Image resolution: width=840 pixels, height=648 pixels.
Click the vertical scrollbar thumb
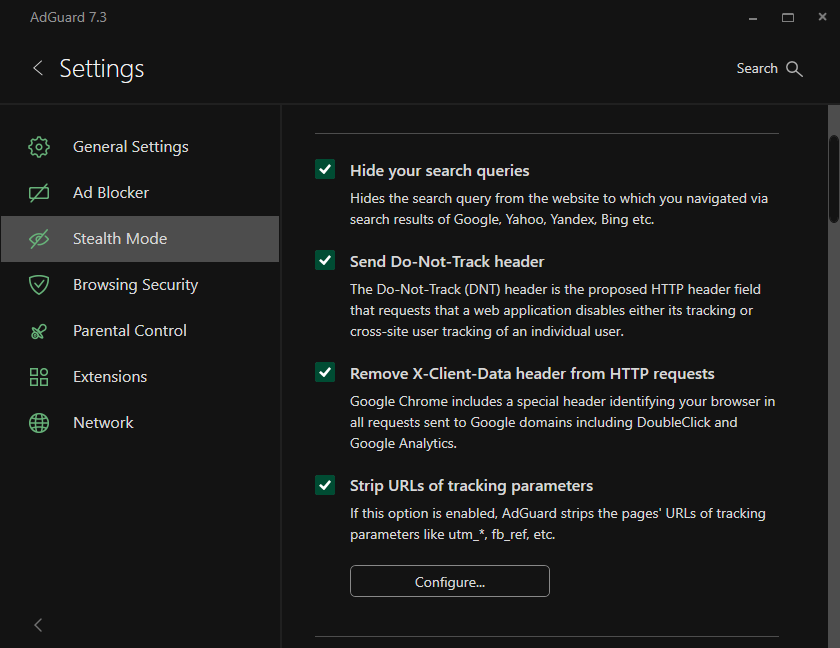(x=834, y=178)
